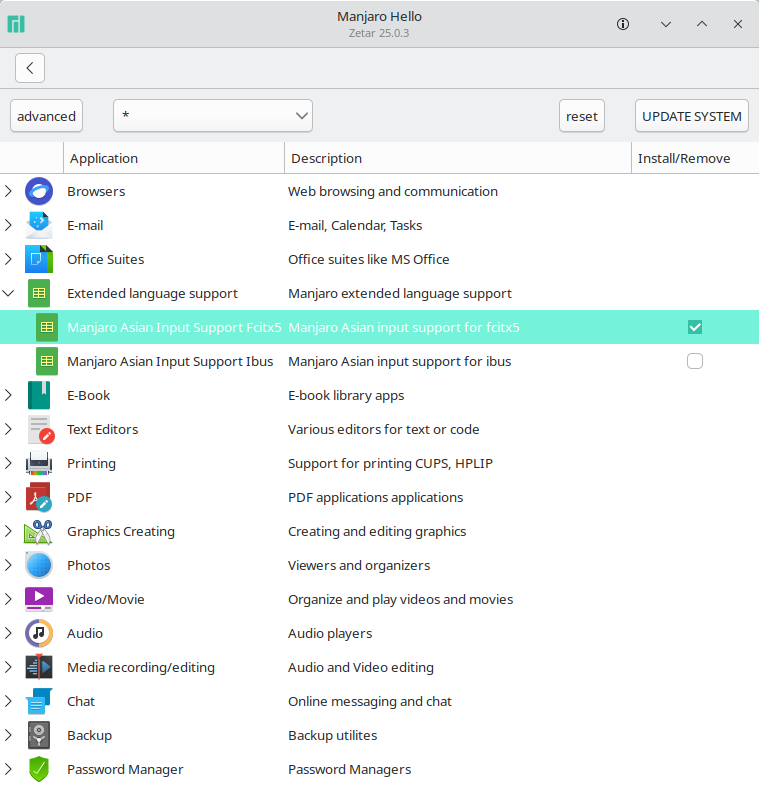Click the Text Editors icon
Viewport: 759px width, 793px height.
pyautogui.click(x=40, y=429)
